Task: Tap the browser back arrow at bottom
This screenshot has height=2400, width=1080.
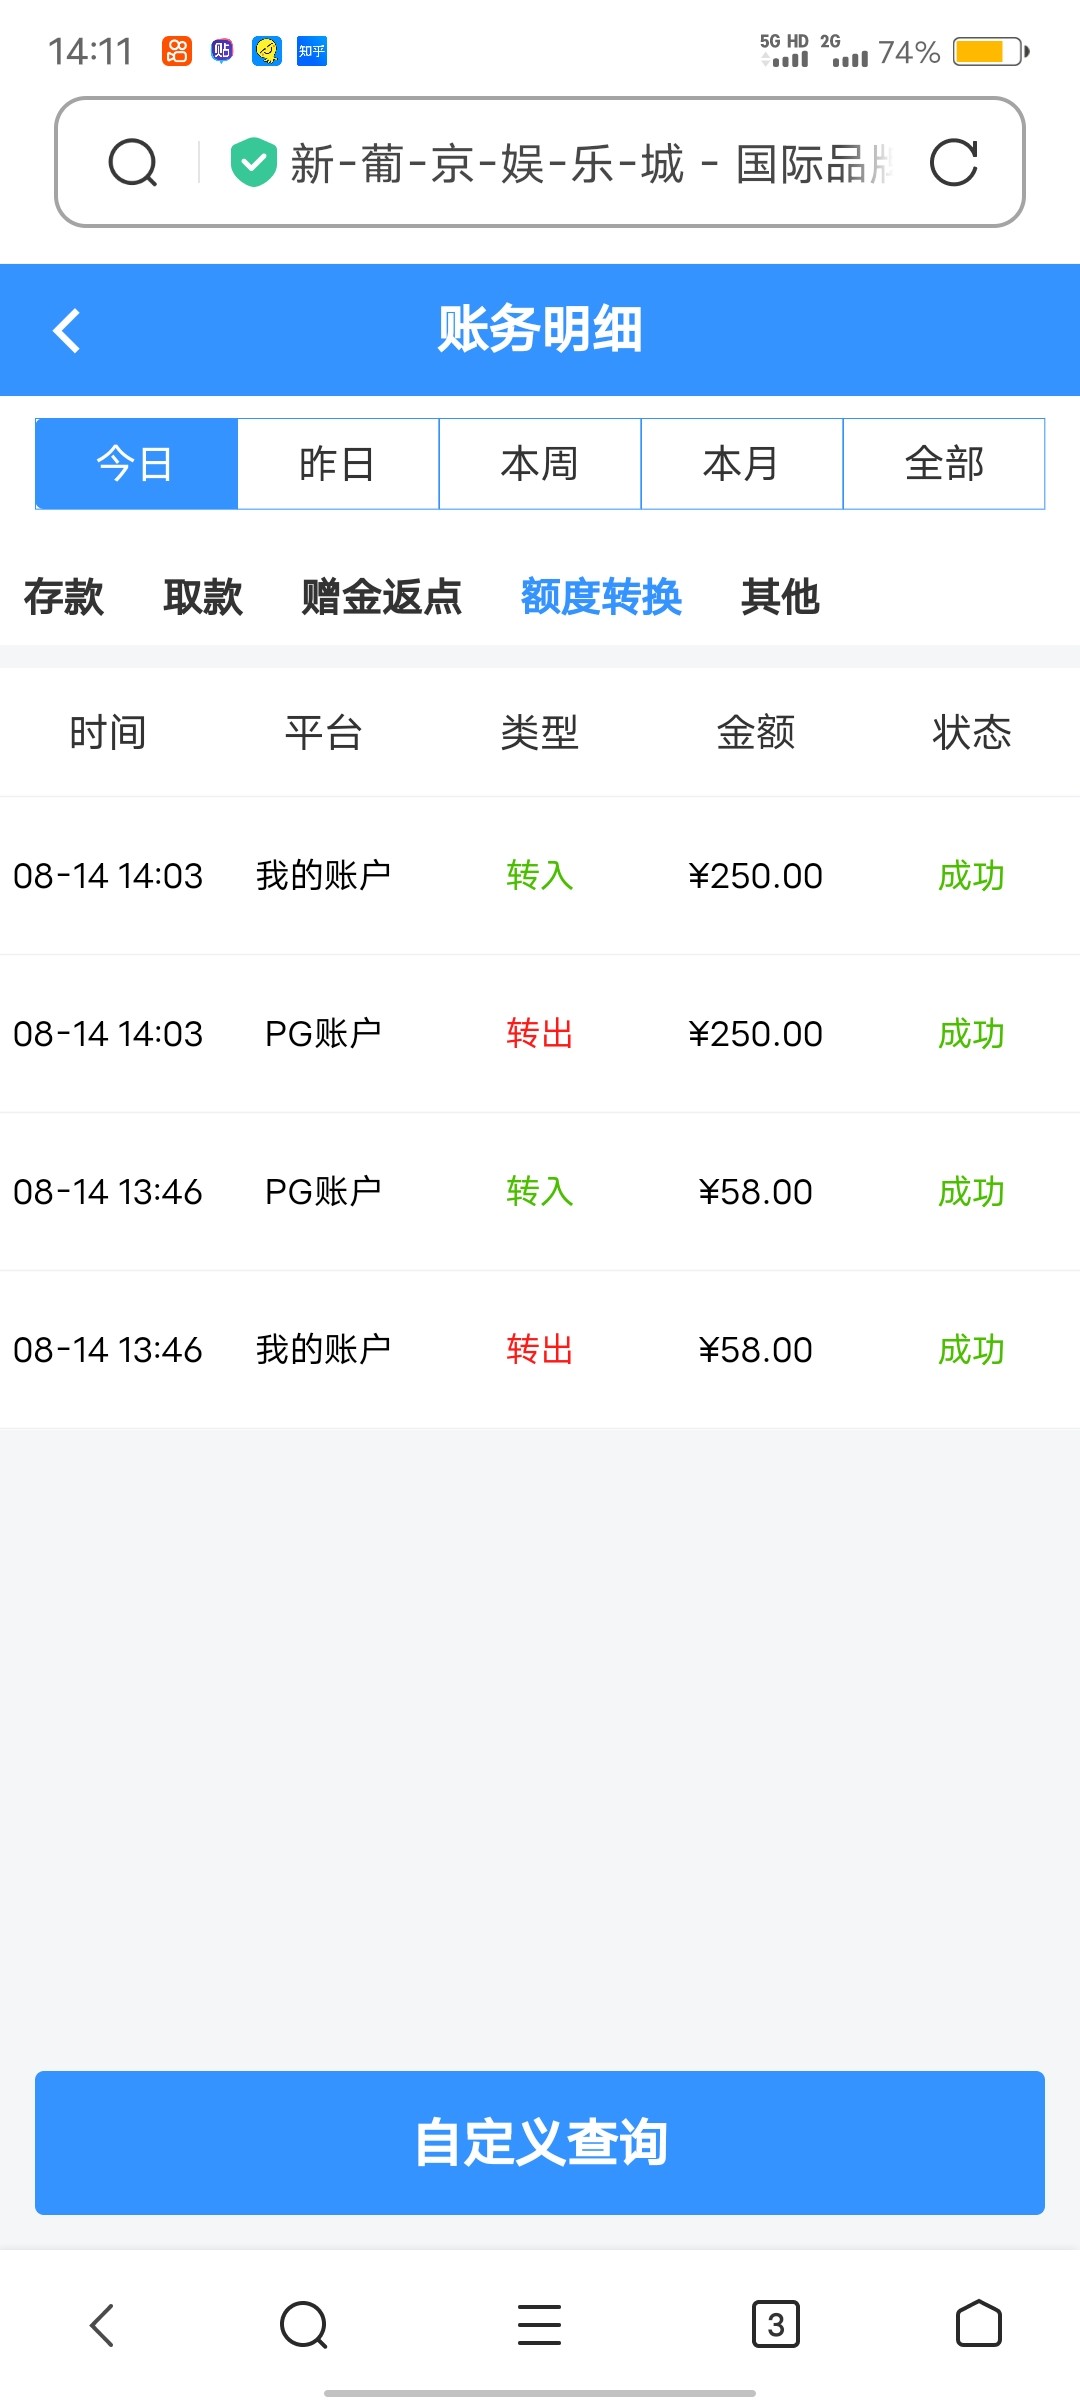Action: click(102, 2324)
